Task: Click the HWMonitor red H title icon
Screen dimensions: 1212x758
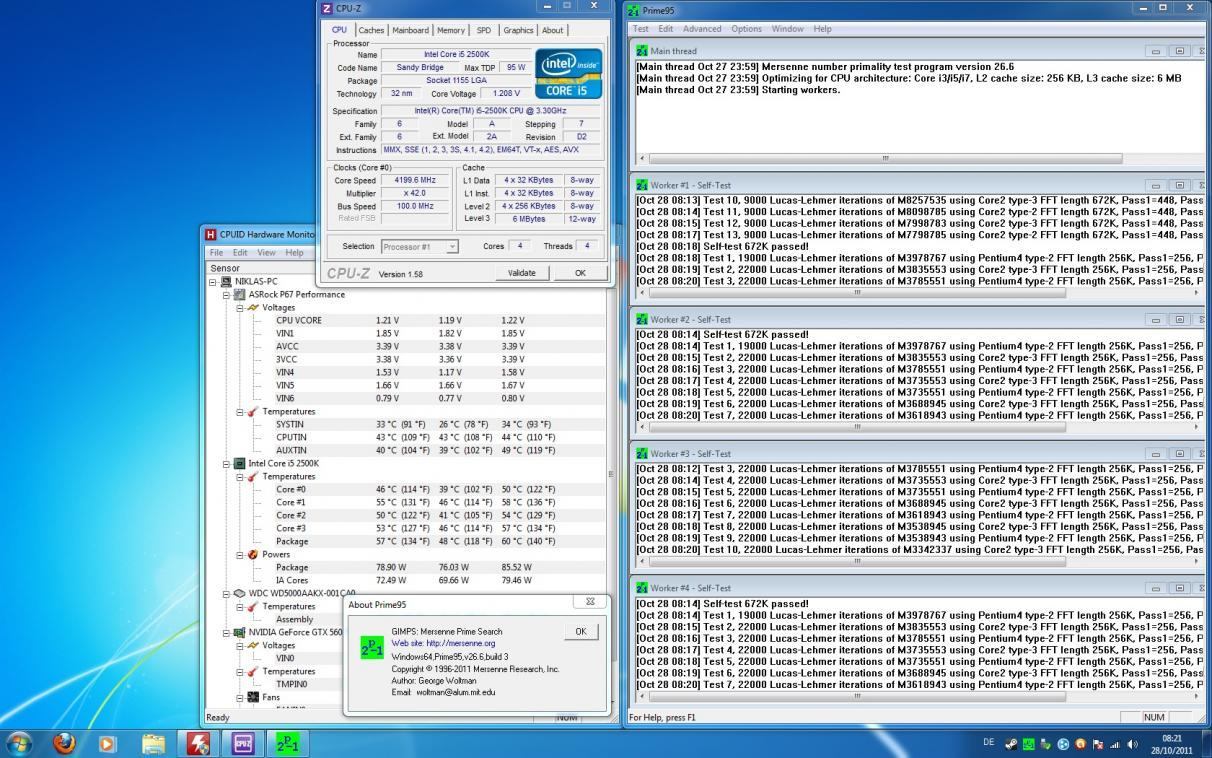Action: tap(211, 235)
